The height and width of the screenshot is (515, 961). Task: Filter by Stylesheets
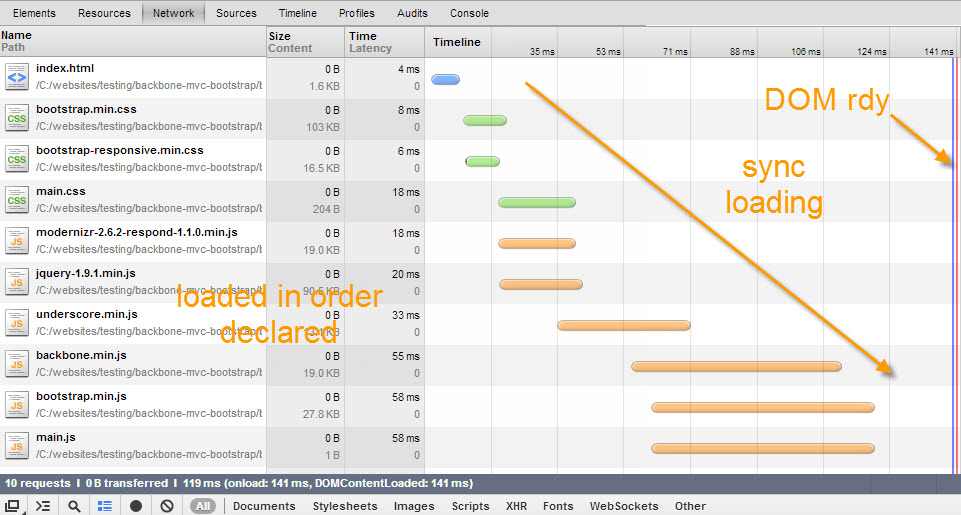345,506
